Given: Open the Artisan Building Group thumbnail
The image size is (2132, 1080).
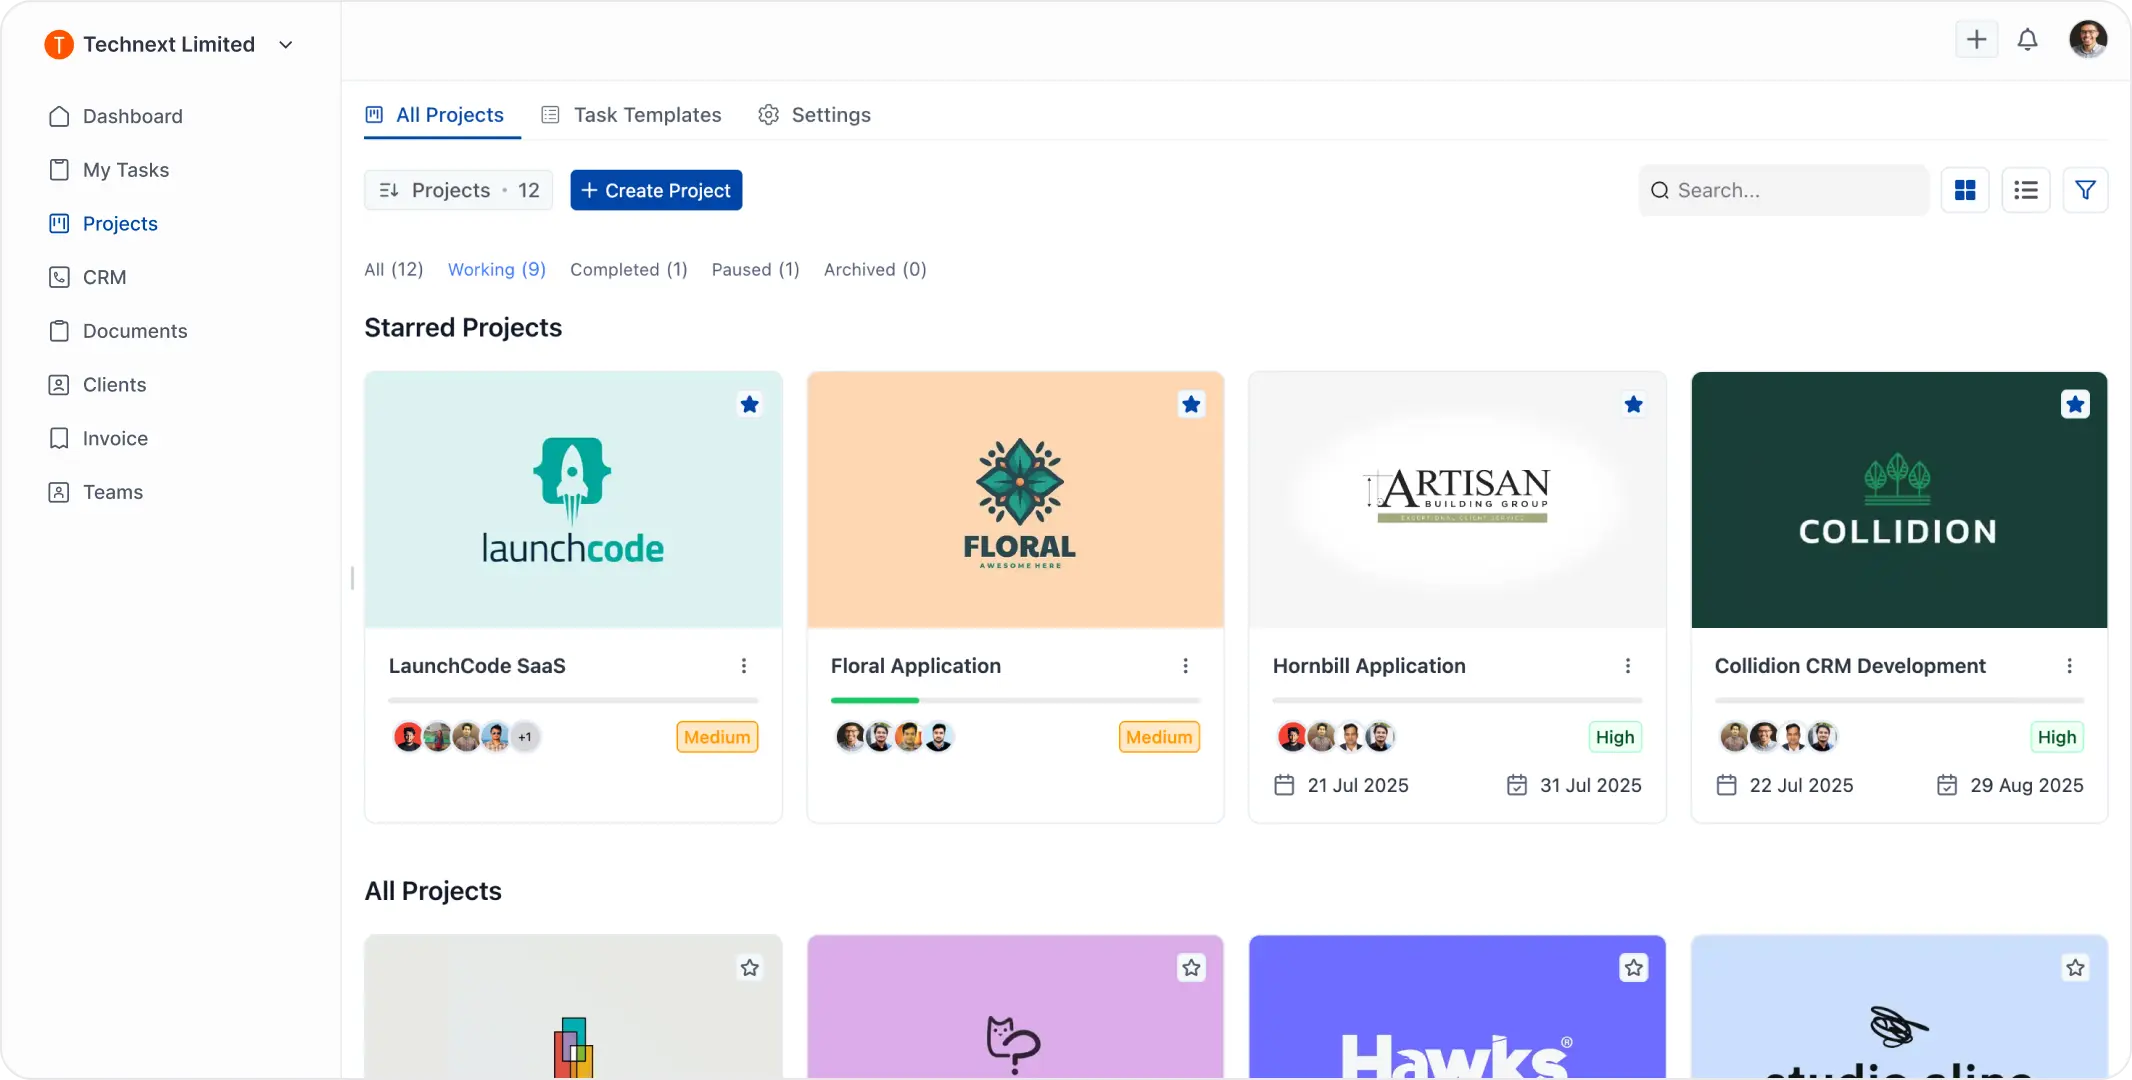Looking at the screenshot, I should point(1457,500).
